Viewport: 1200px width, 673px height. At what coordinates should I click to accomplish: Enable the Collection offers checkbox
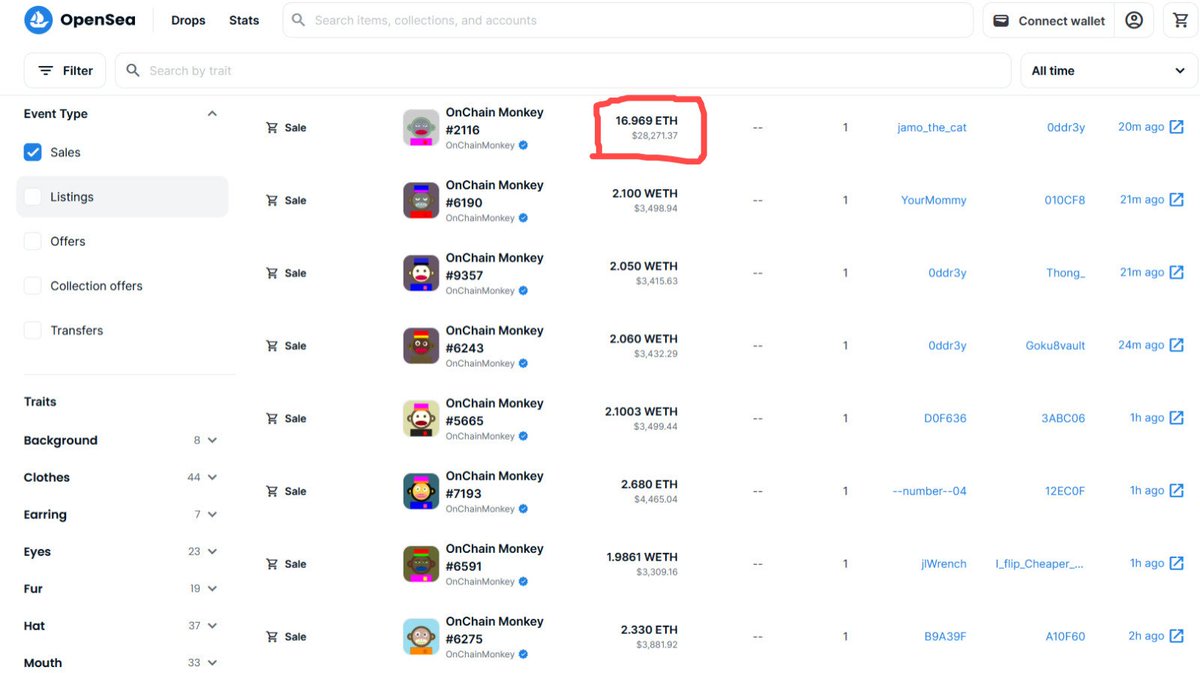click(33, 286)
